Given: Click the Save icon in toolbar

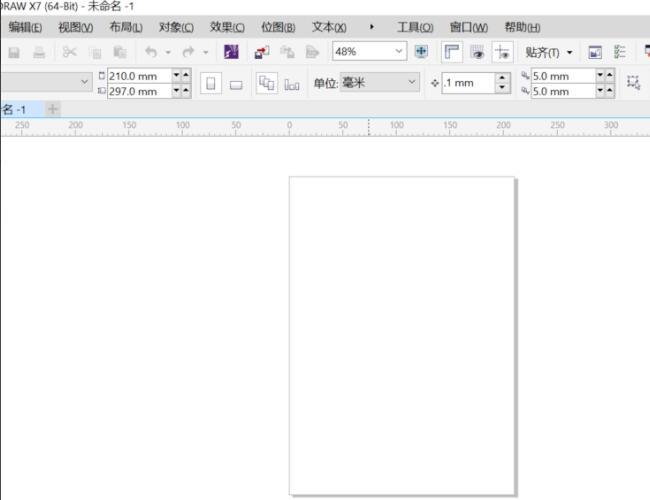Looking at the screenshot, I should (x=14, y=52).
